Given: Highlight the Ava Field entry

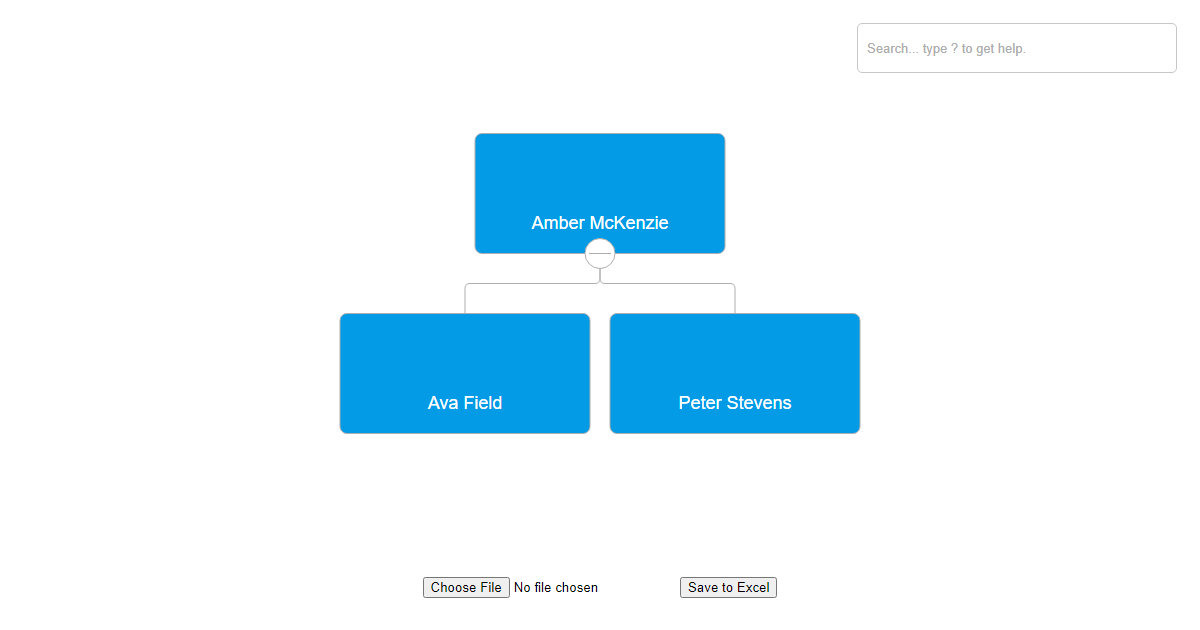Looking at the screenshot, I should tap(464, 373).
